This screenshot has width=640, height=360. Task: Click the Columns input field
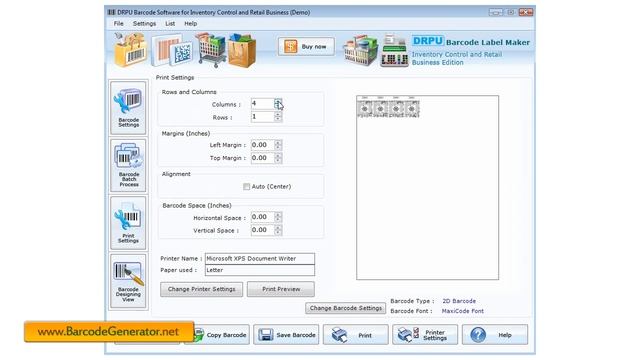(262, 104)
